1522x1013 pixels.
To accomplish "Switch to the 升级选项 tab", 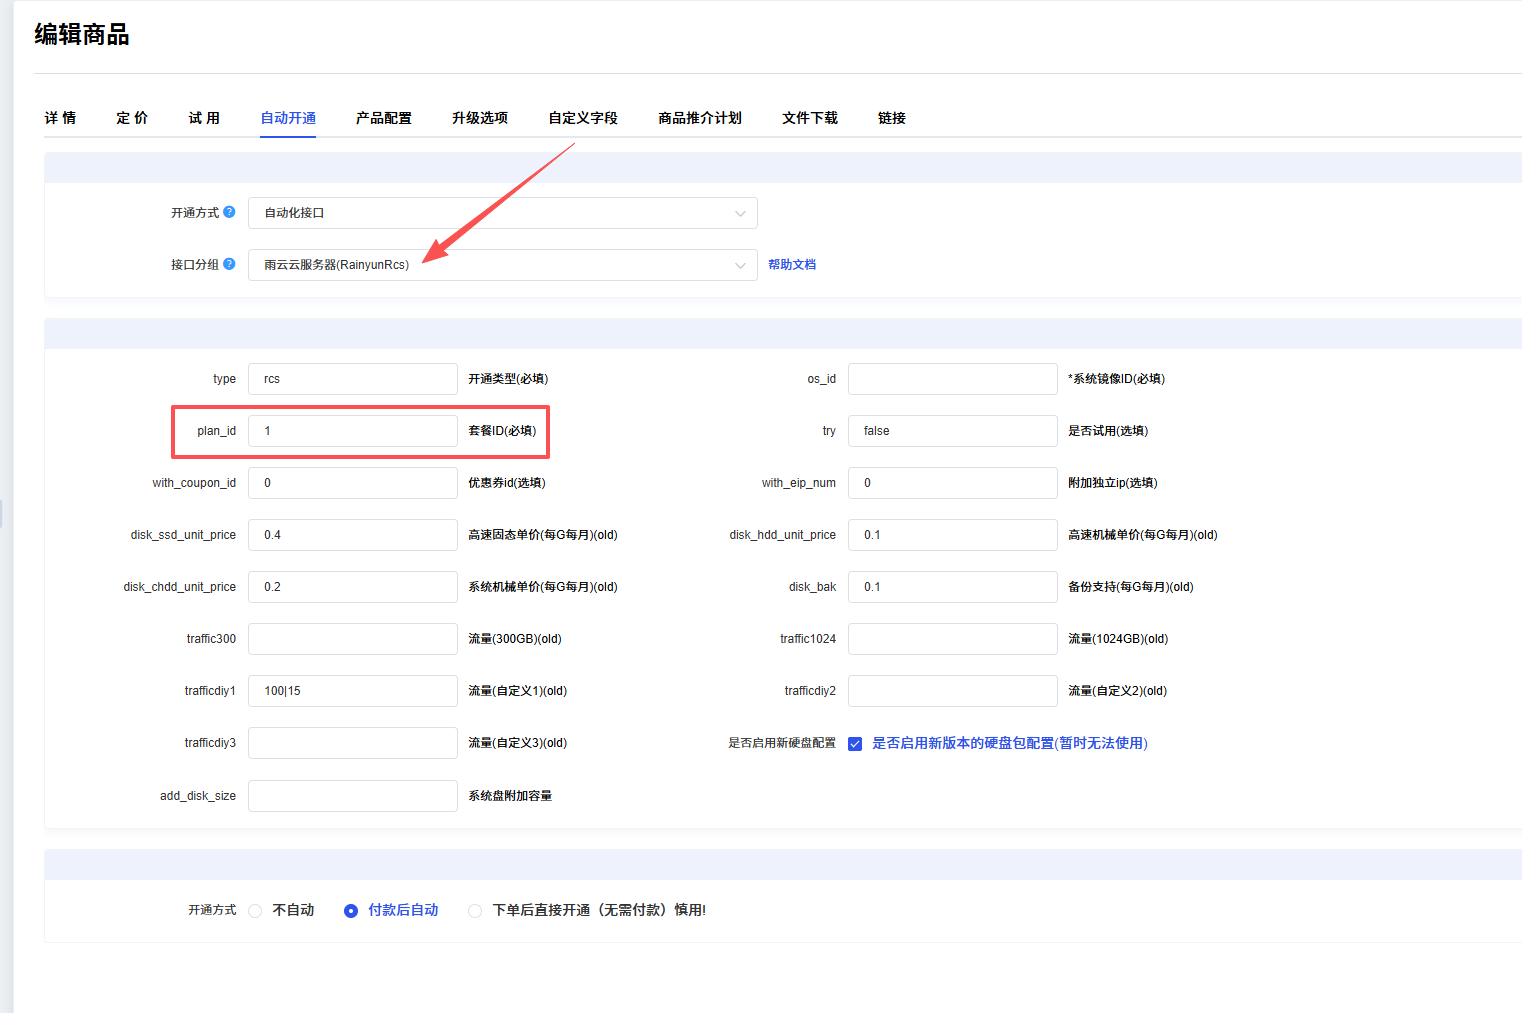I will click(x=480, y=118).
